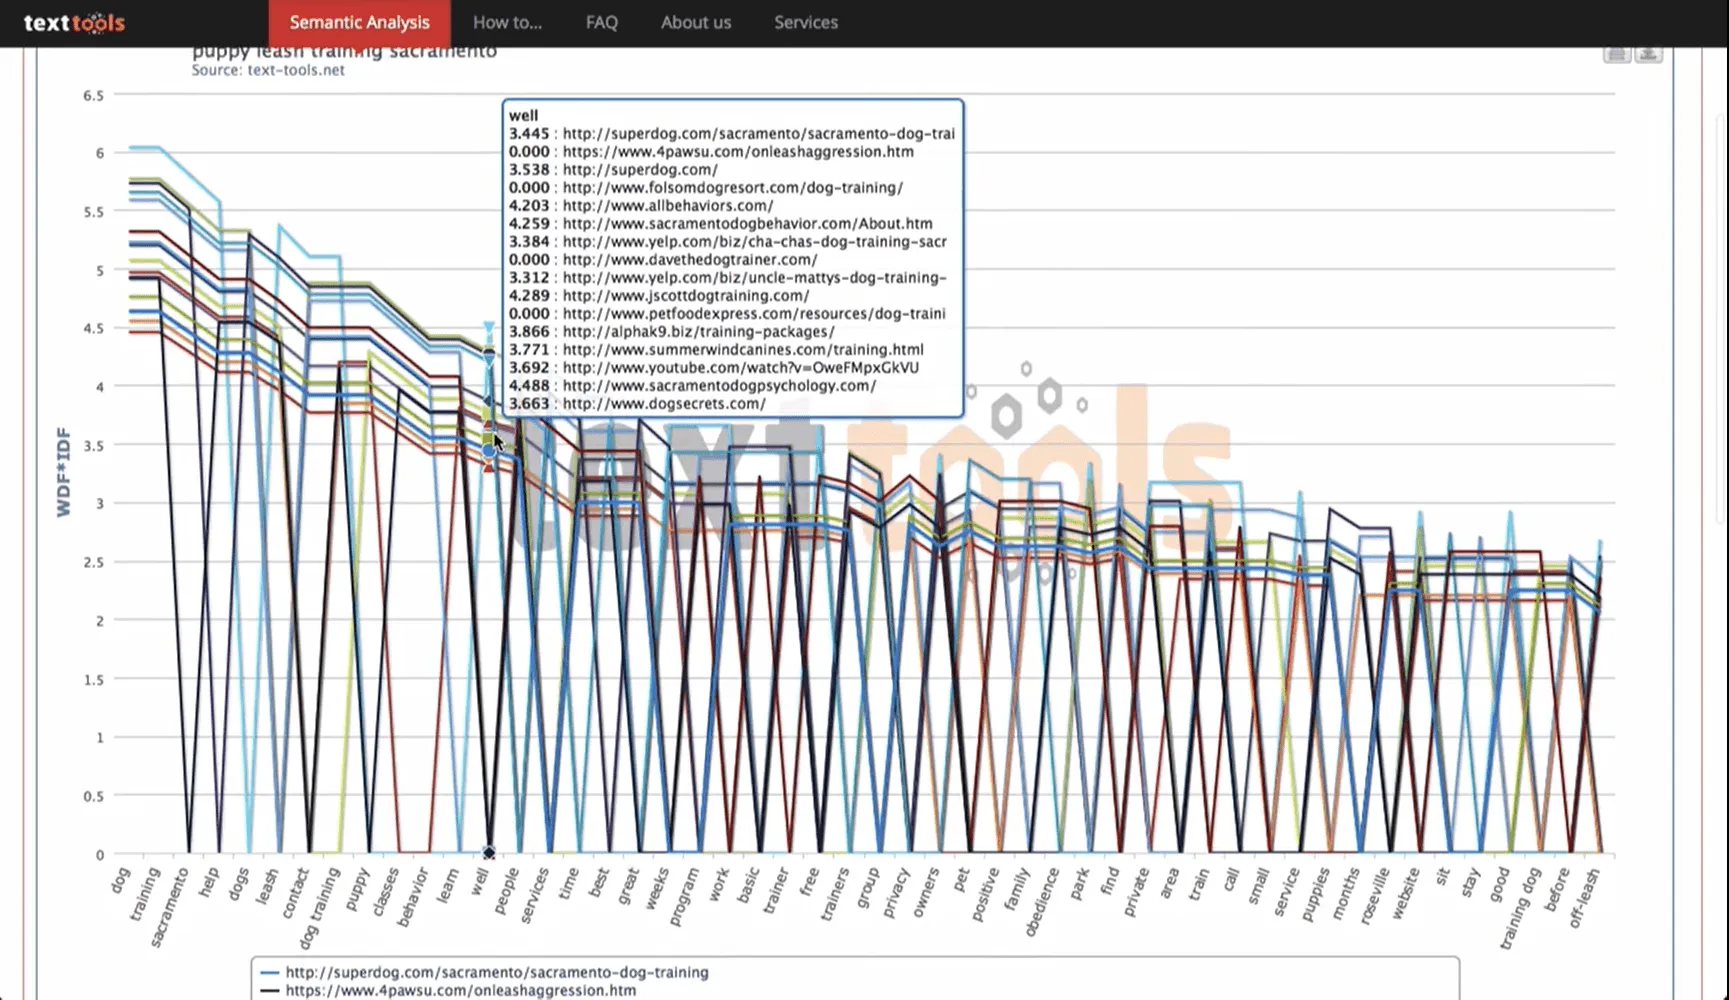Open the Semantic Analysis tab
The width and height of the screenshot is (1729, 1000).
click(359, 23)
